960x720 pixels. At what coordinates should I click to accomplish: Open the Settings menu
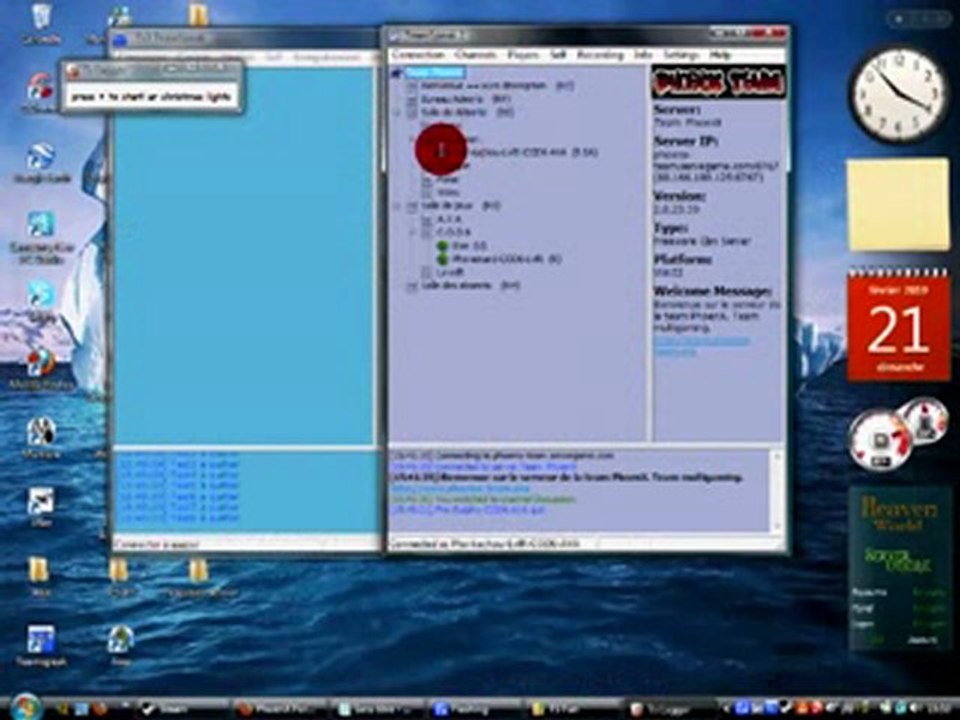681,55
